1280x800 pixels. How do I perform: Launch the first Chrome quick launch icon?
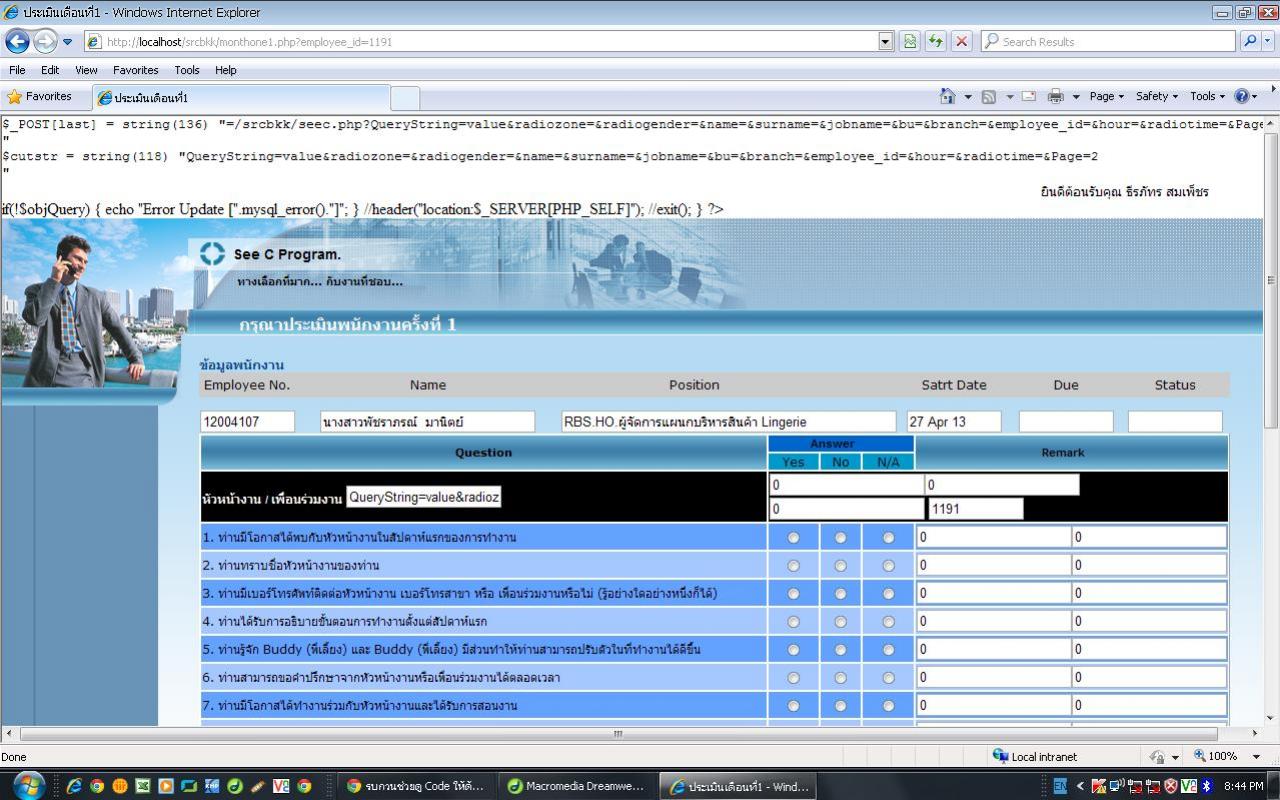pos(97,786)
